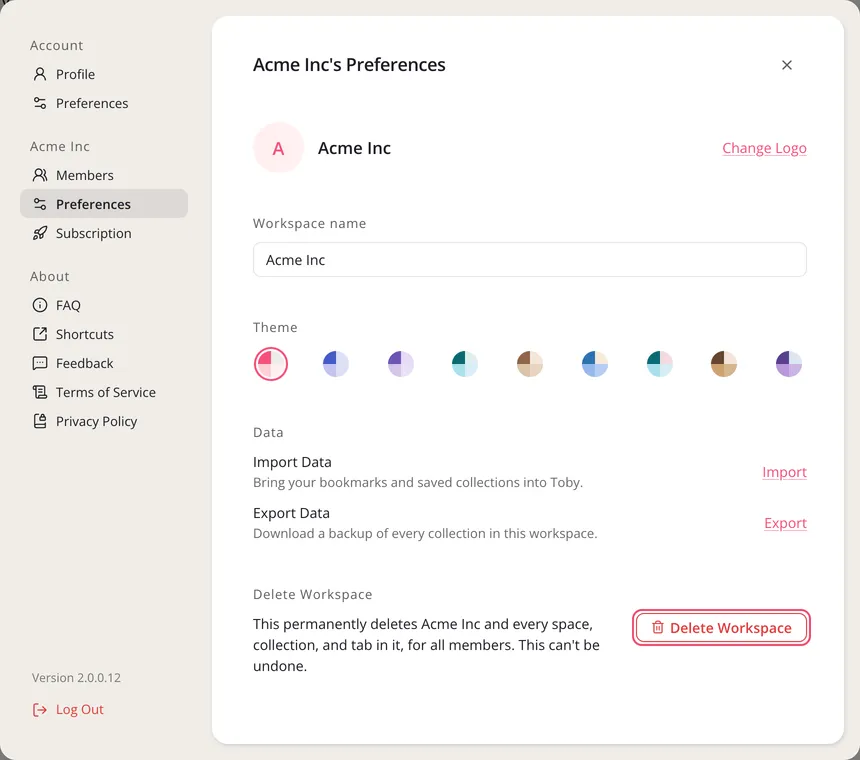Select the teal-pink theme swatch
Image resolution: width=860 pixels, height=760 pixels.
[x=659, y=364]
